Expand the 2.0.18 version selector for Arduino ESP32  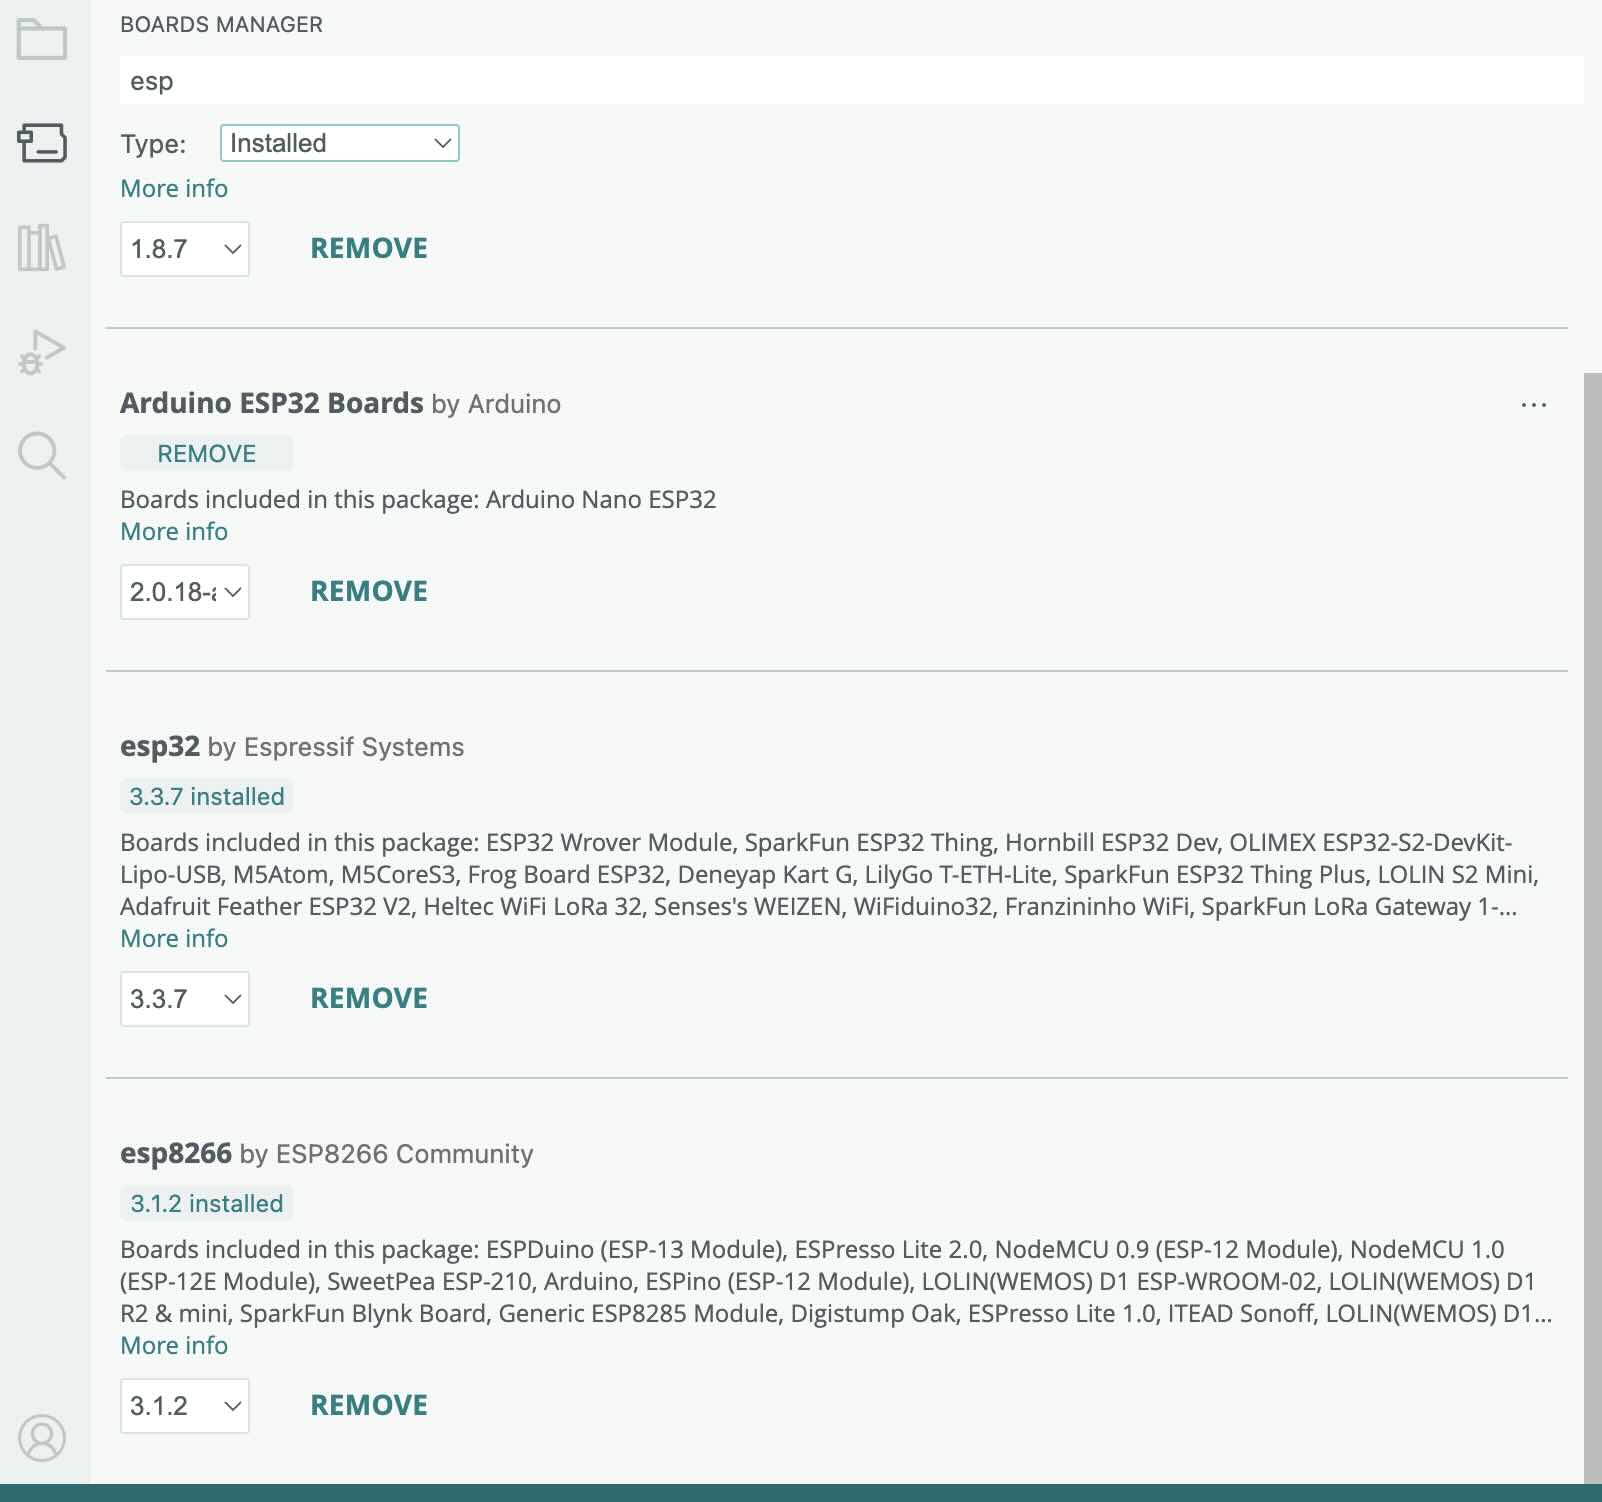[184, 592]
